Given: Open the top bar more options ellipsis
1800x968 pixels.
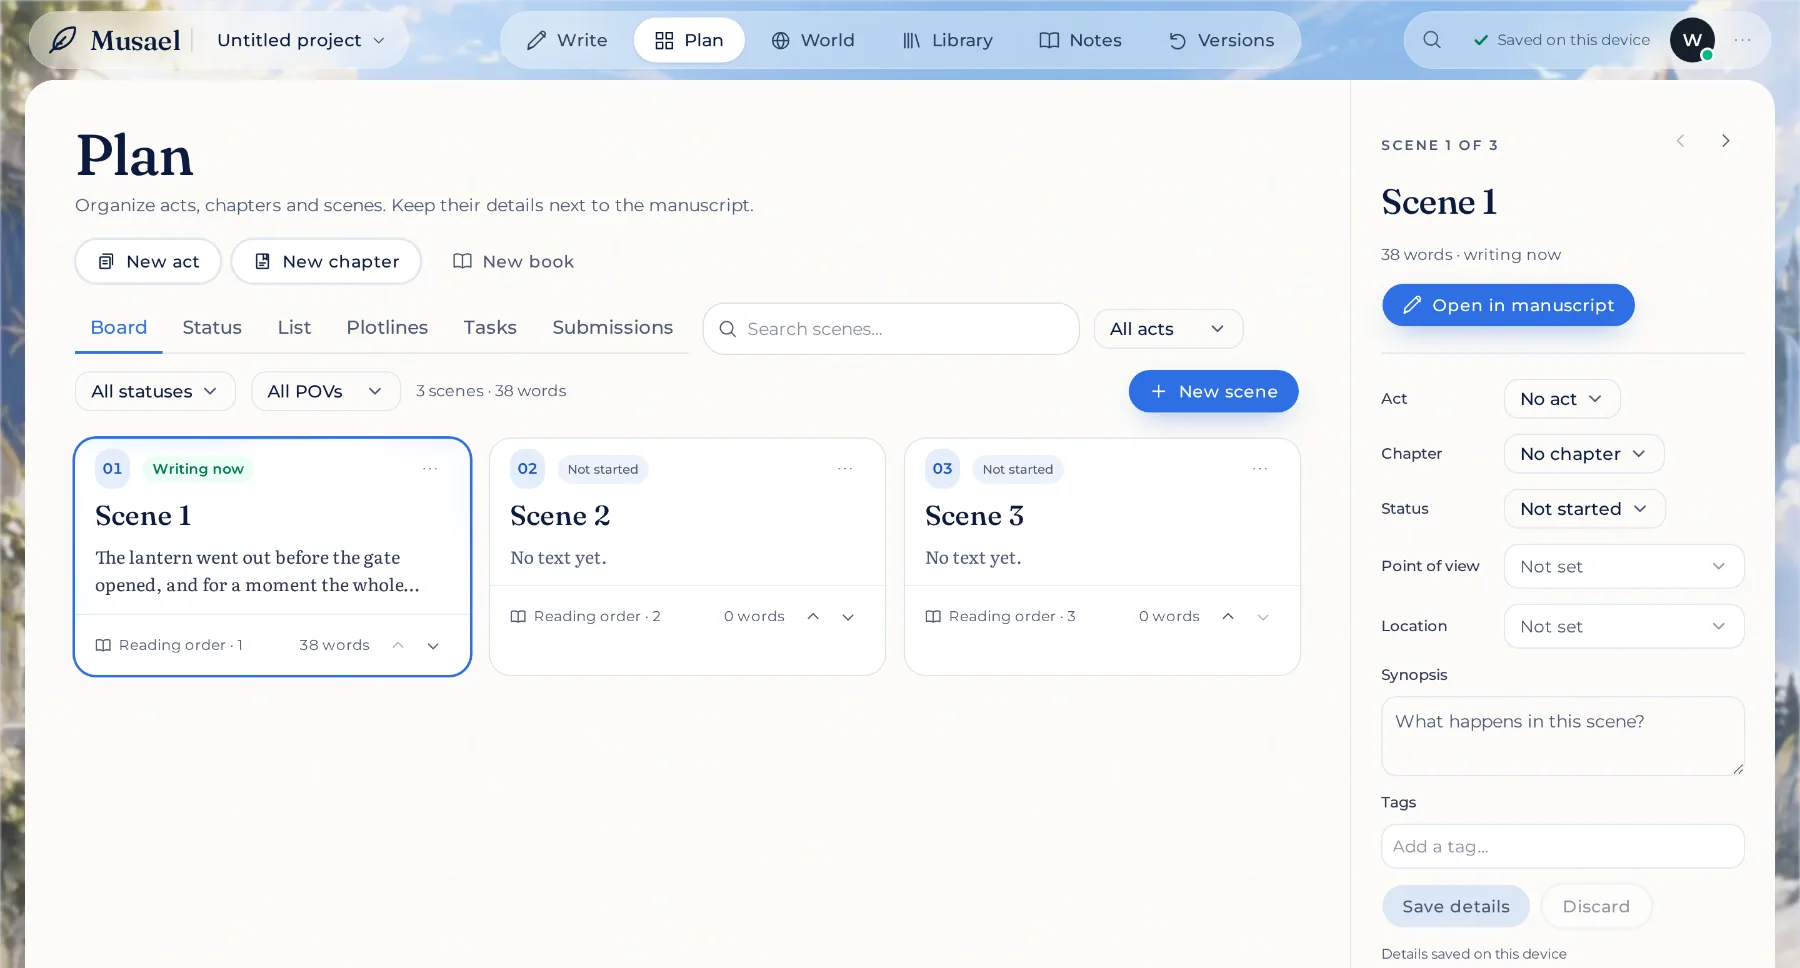Looking at the screenshot, I should [x=1742, y=40].
